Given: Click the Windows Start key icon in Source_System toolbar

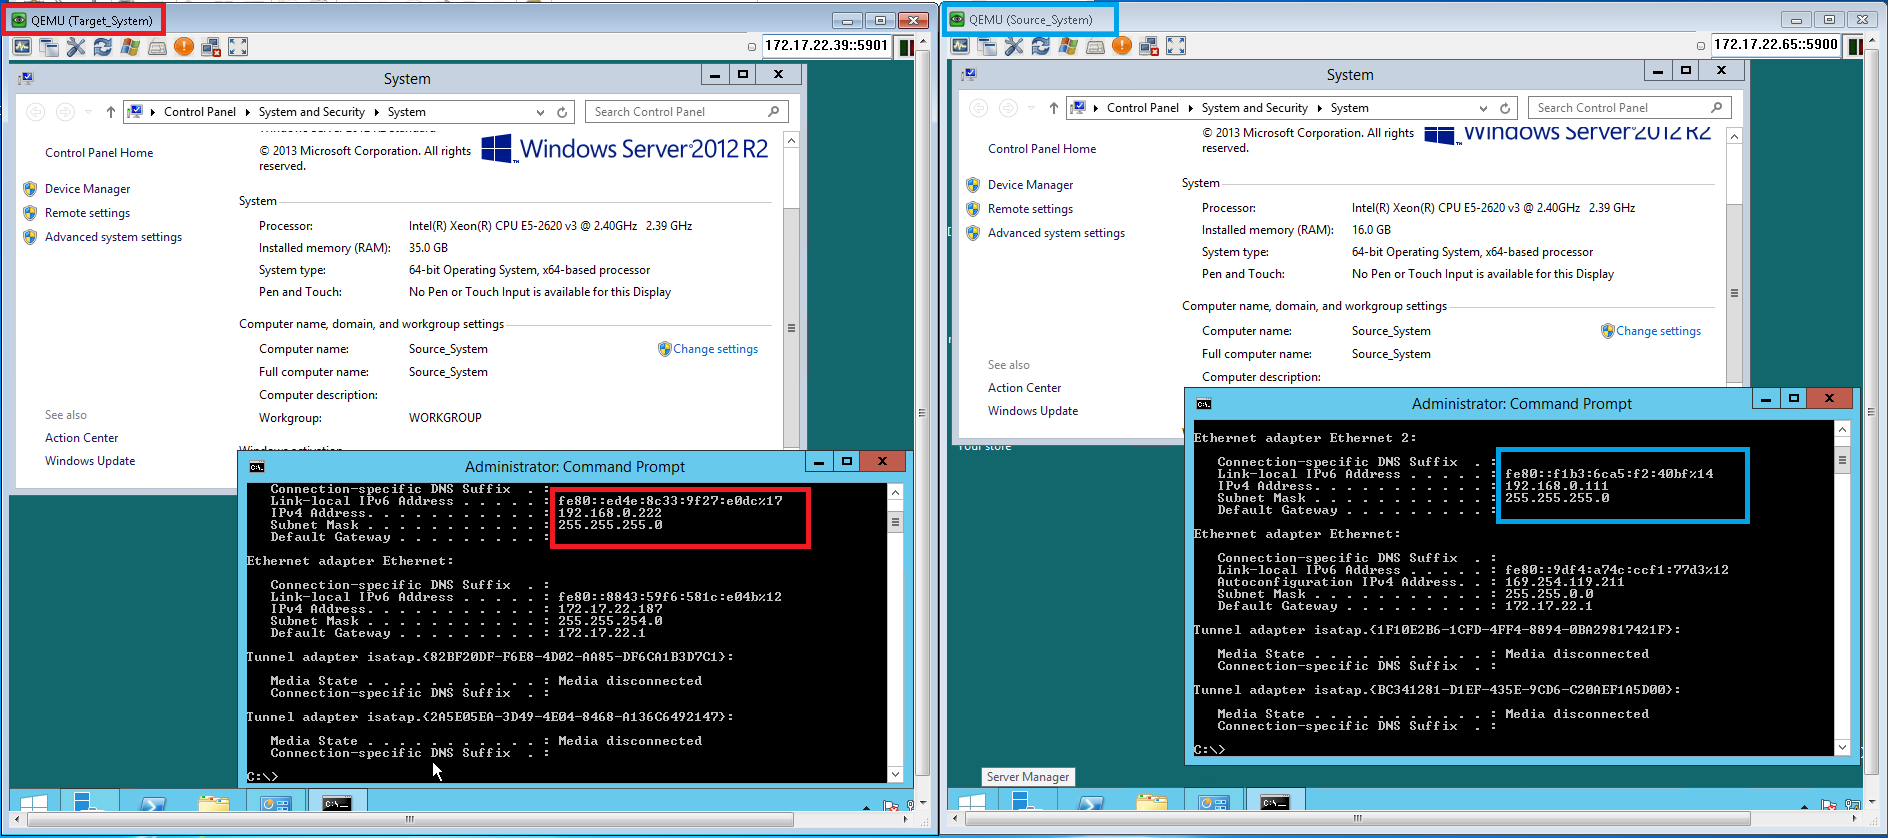Looking at the screenshot, I should (x=1068, y=46).
